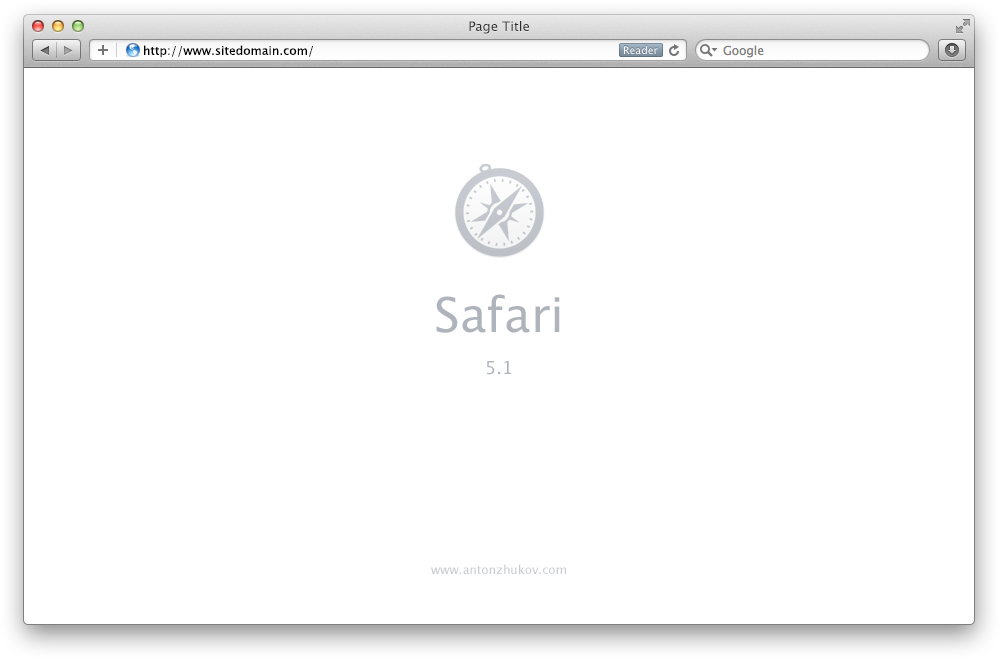Focus the Google search field

pos(812,50)
